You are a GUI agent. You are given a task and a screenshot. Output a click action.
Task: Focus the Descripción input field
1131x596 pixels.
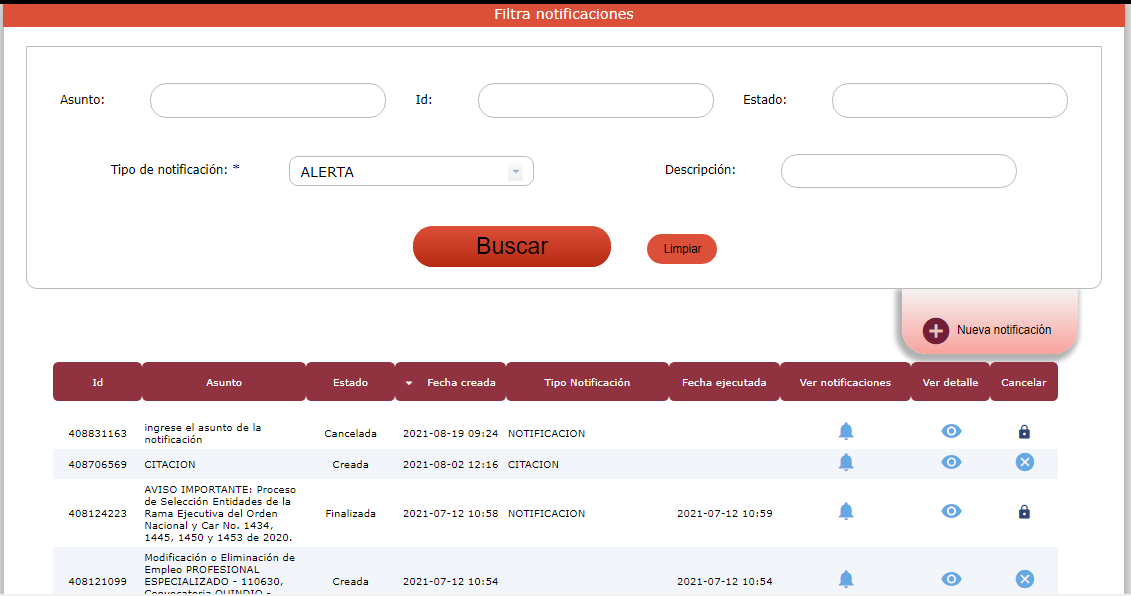[x=898, y=171]
